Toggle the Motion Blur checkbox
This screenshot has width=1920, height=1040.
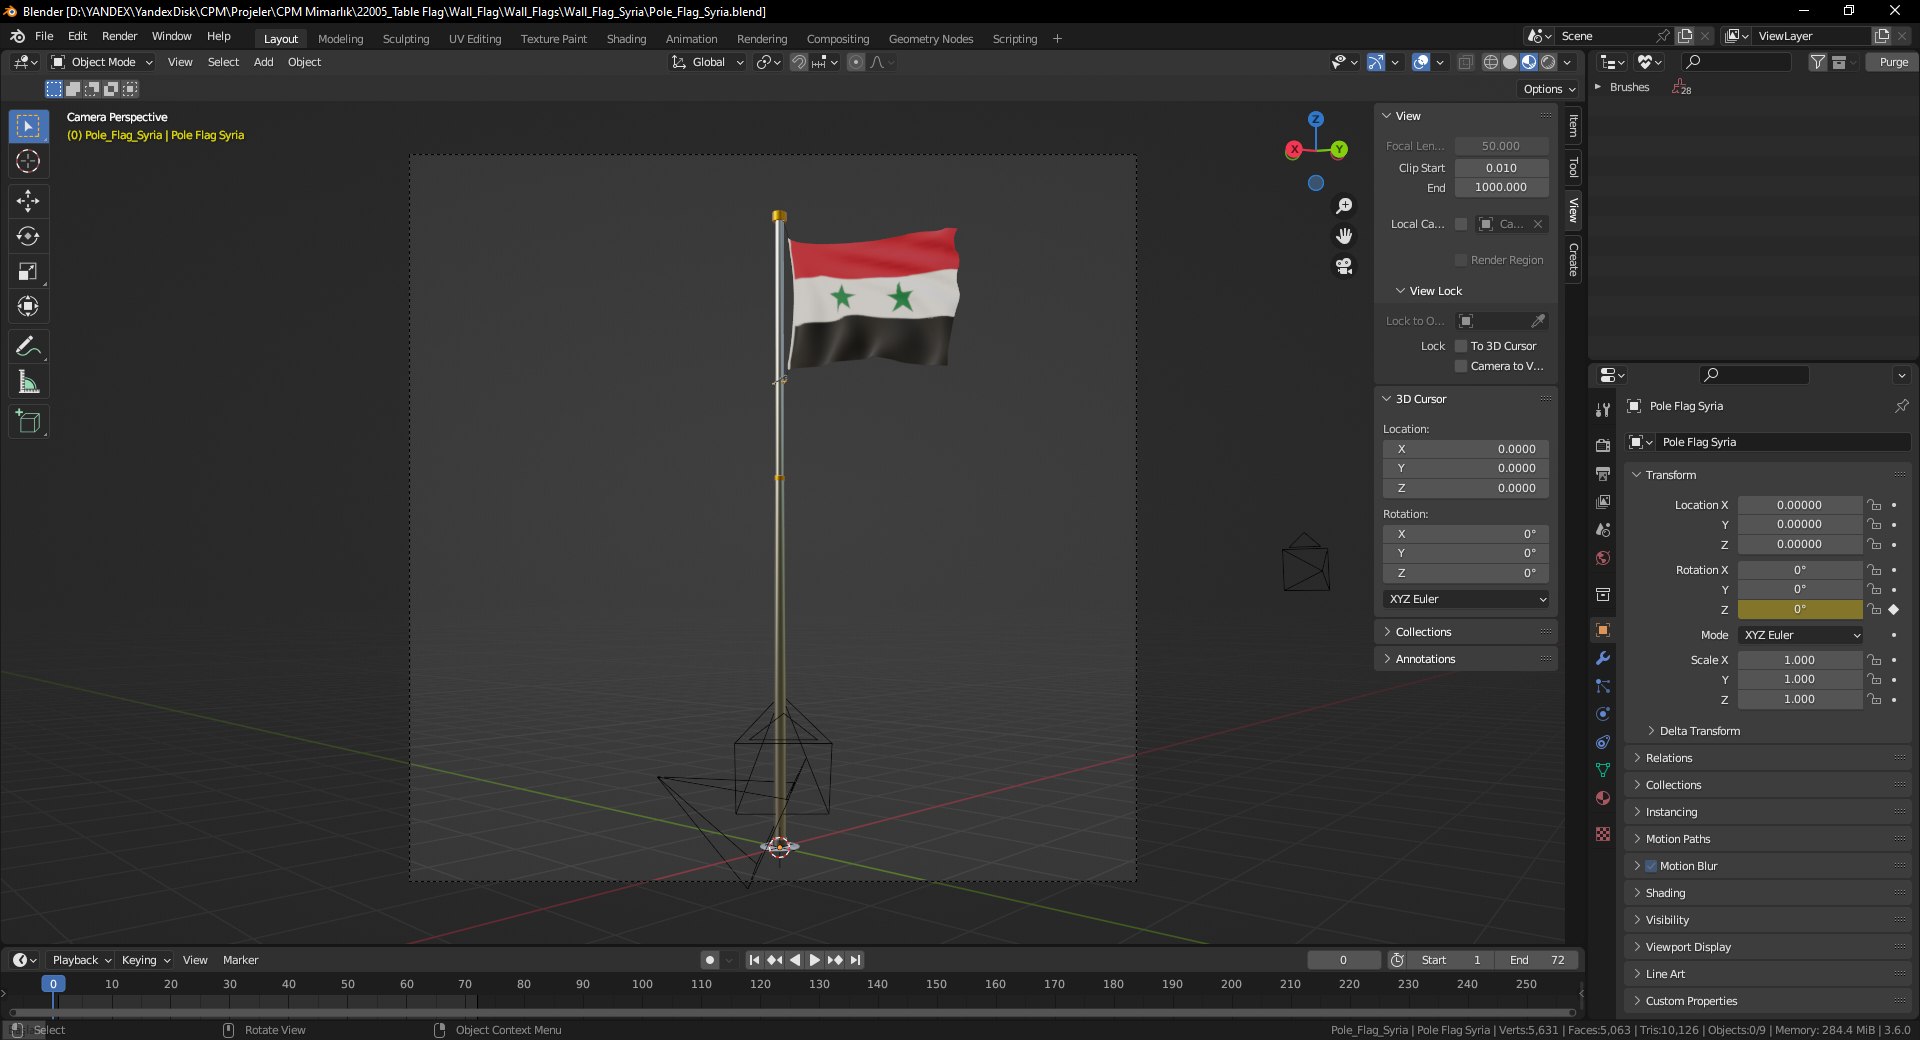(x=1651, y=866)
